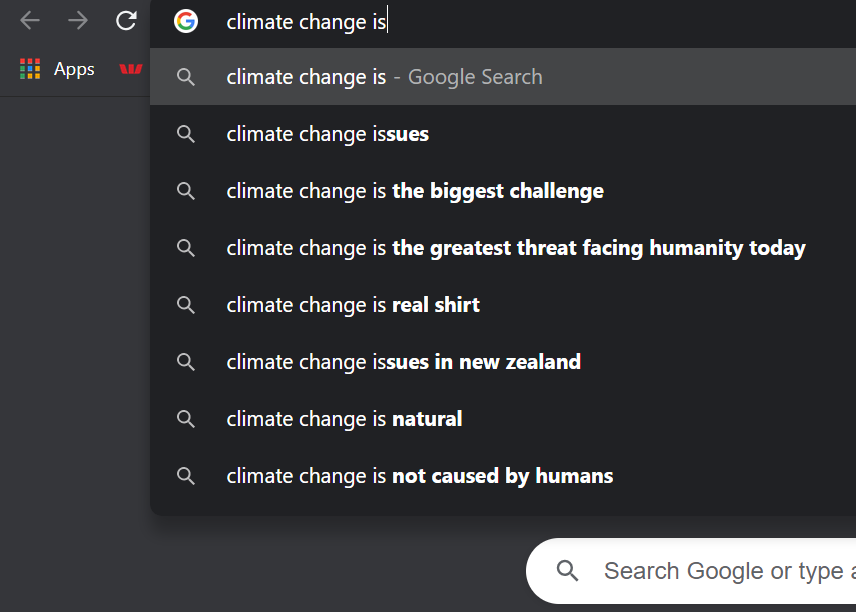The image size is (856, 612).
Task: Click the magnifier icon in the Google search box
Action: [x=567, y=571]
